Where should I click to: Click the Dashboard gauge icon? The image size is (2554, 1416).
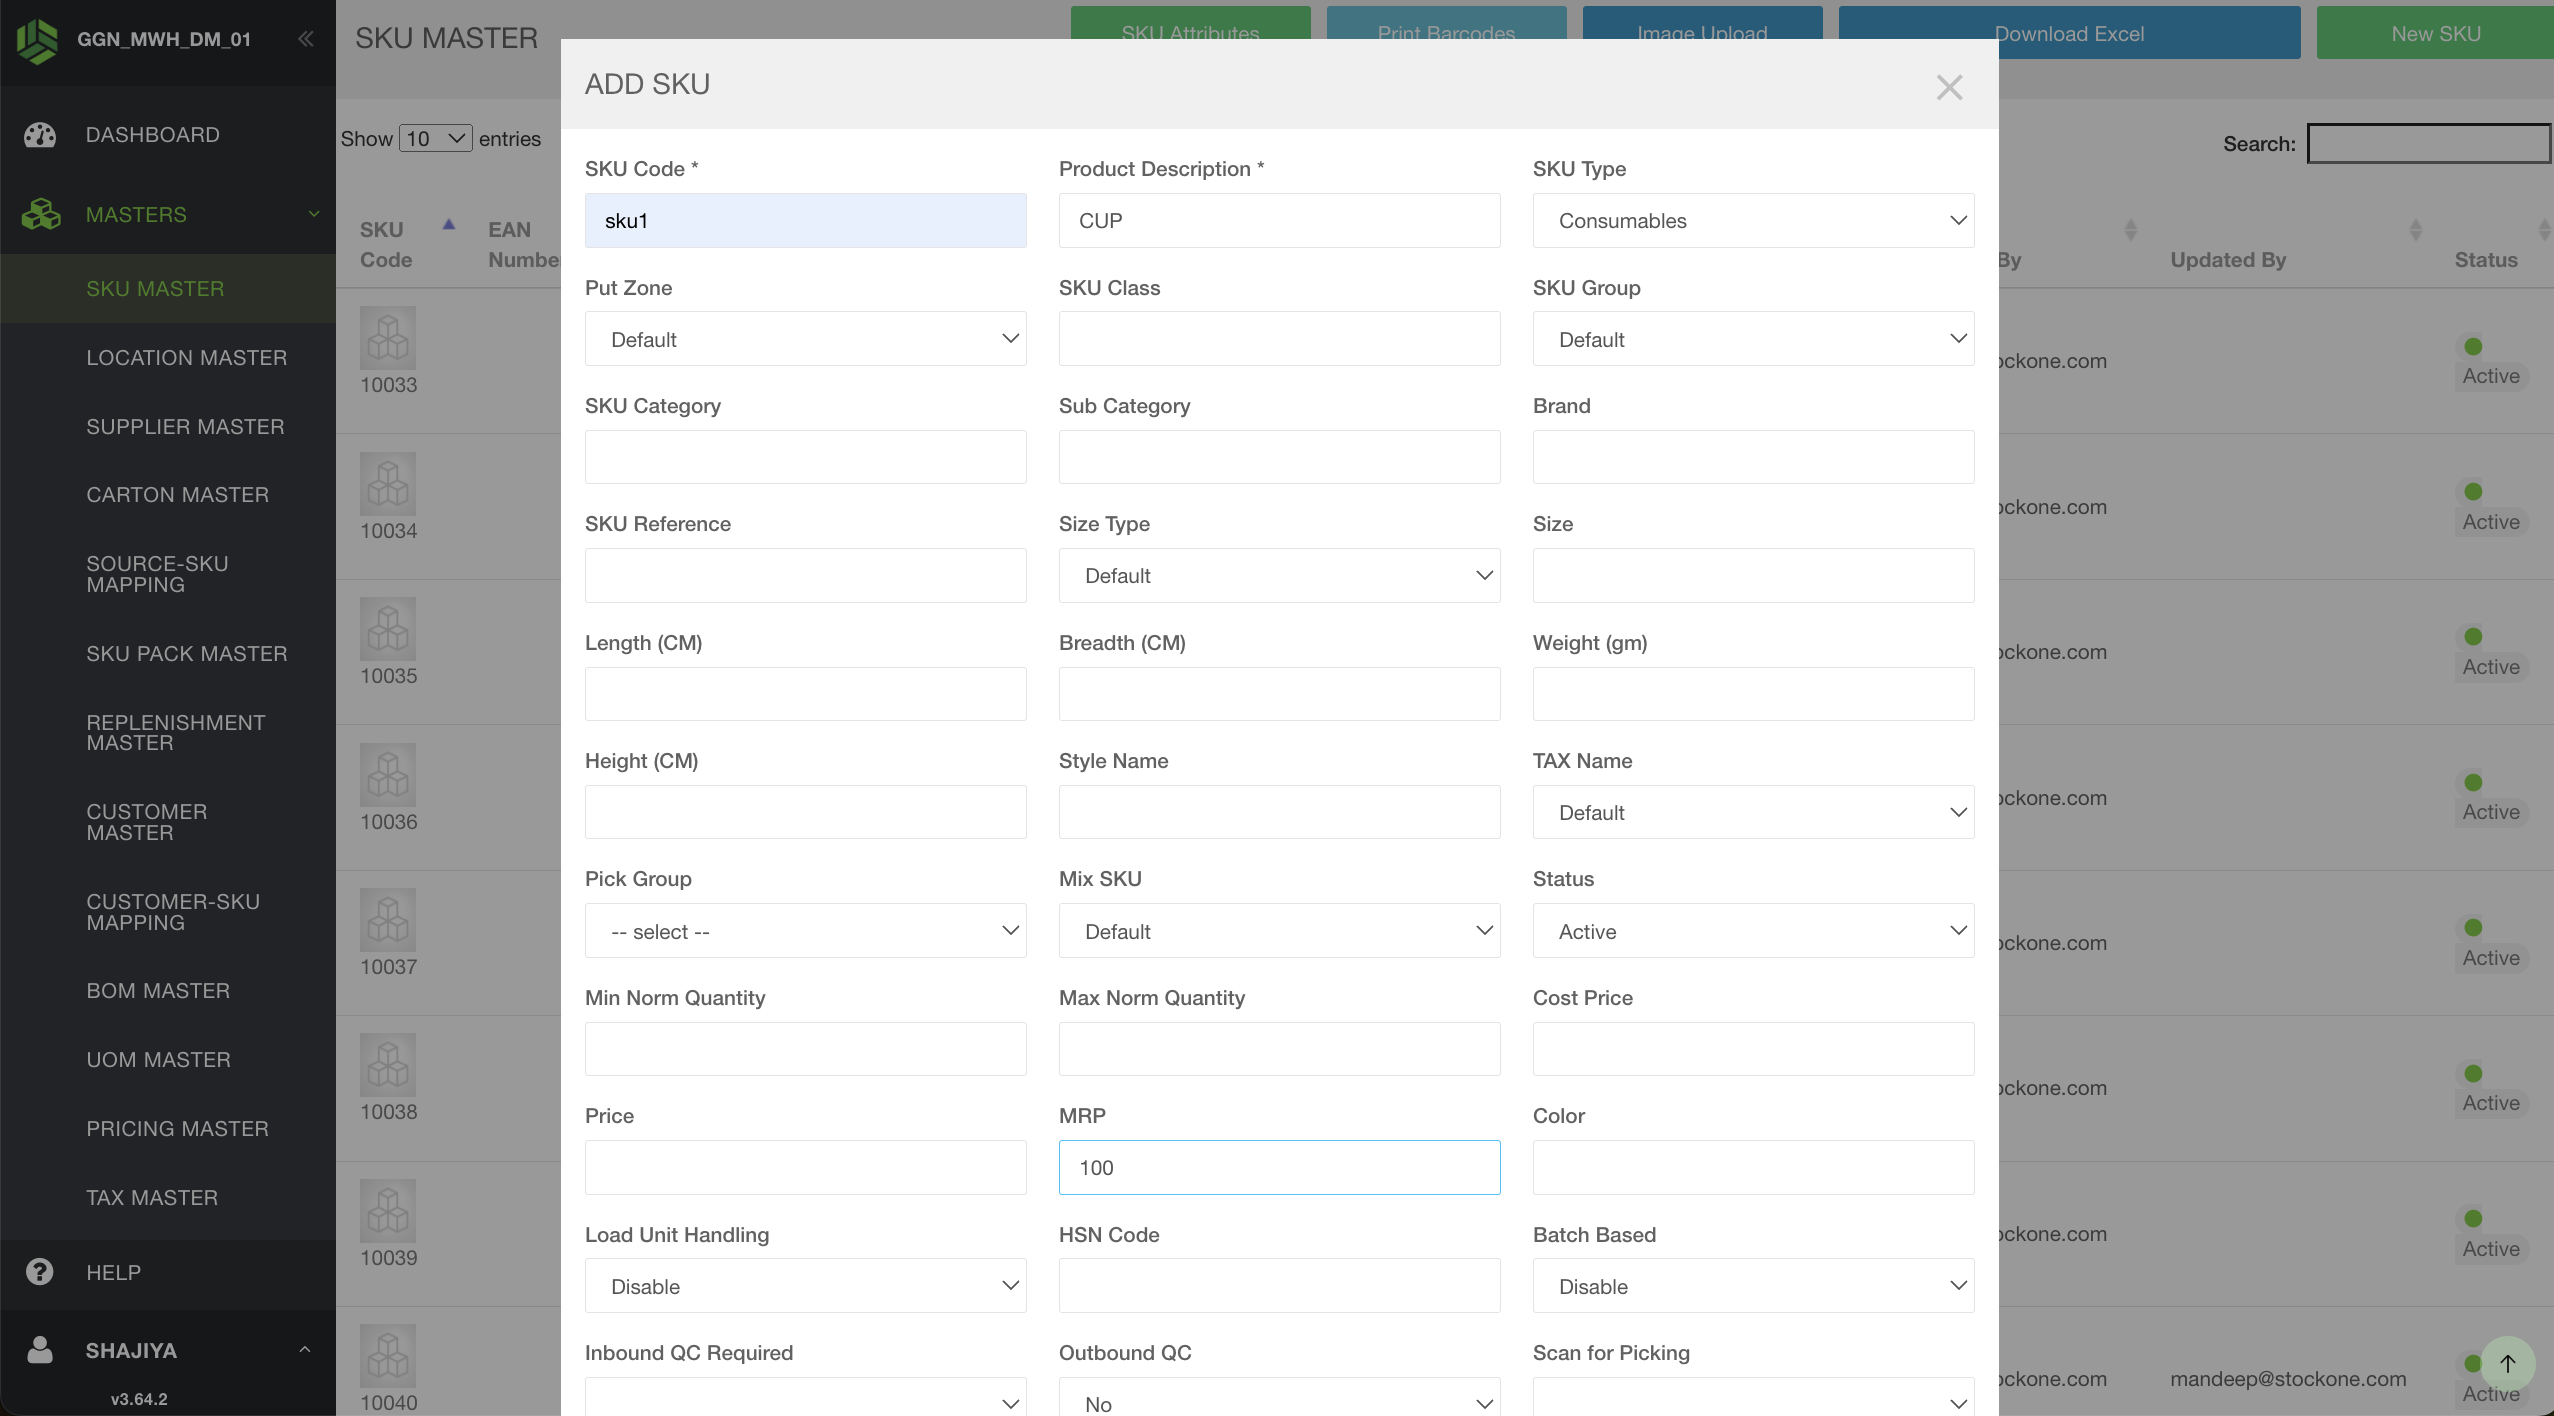click(40, 135)
